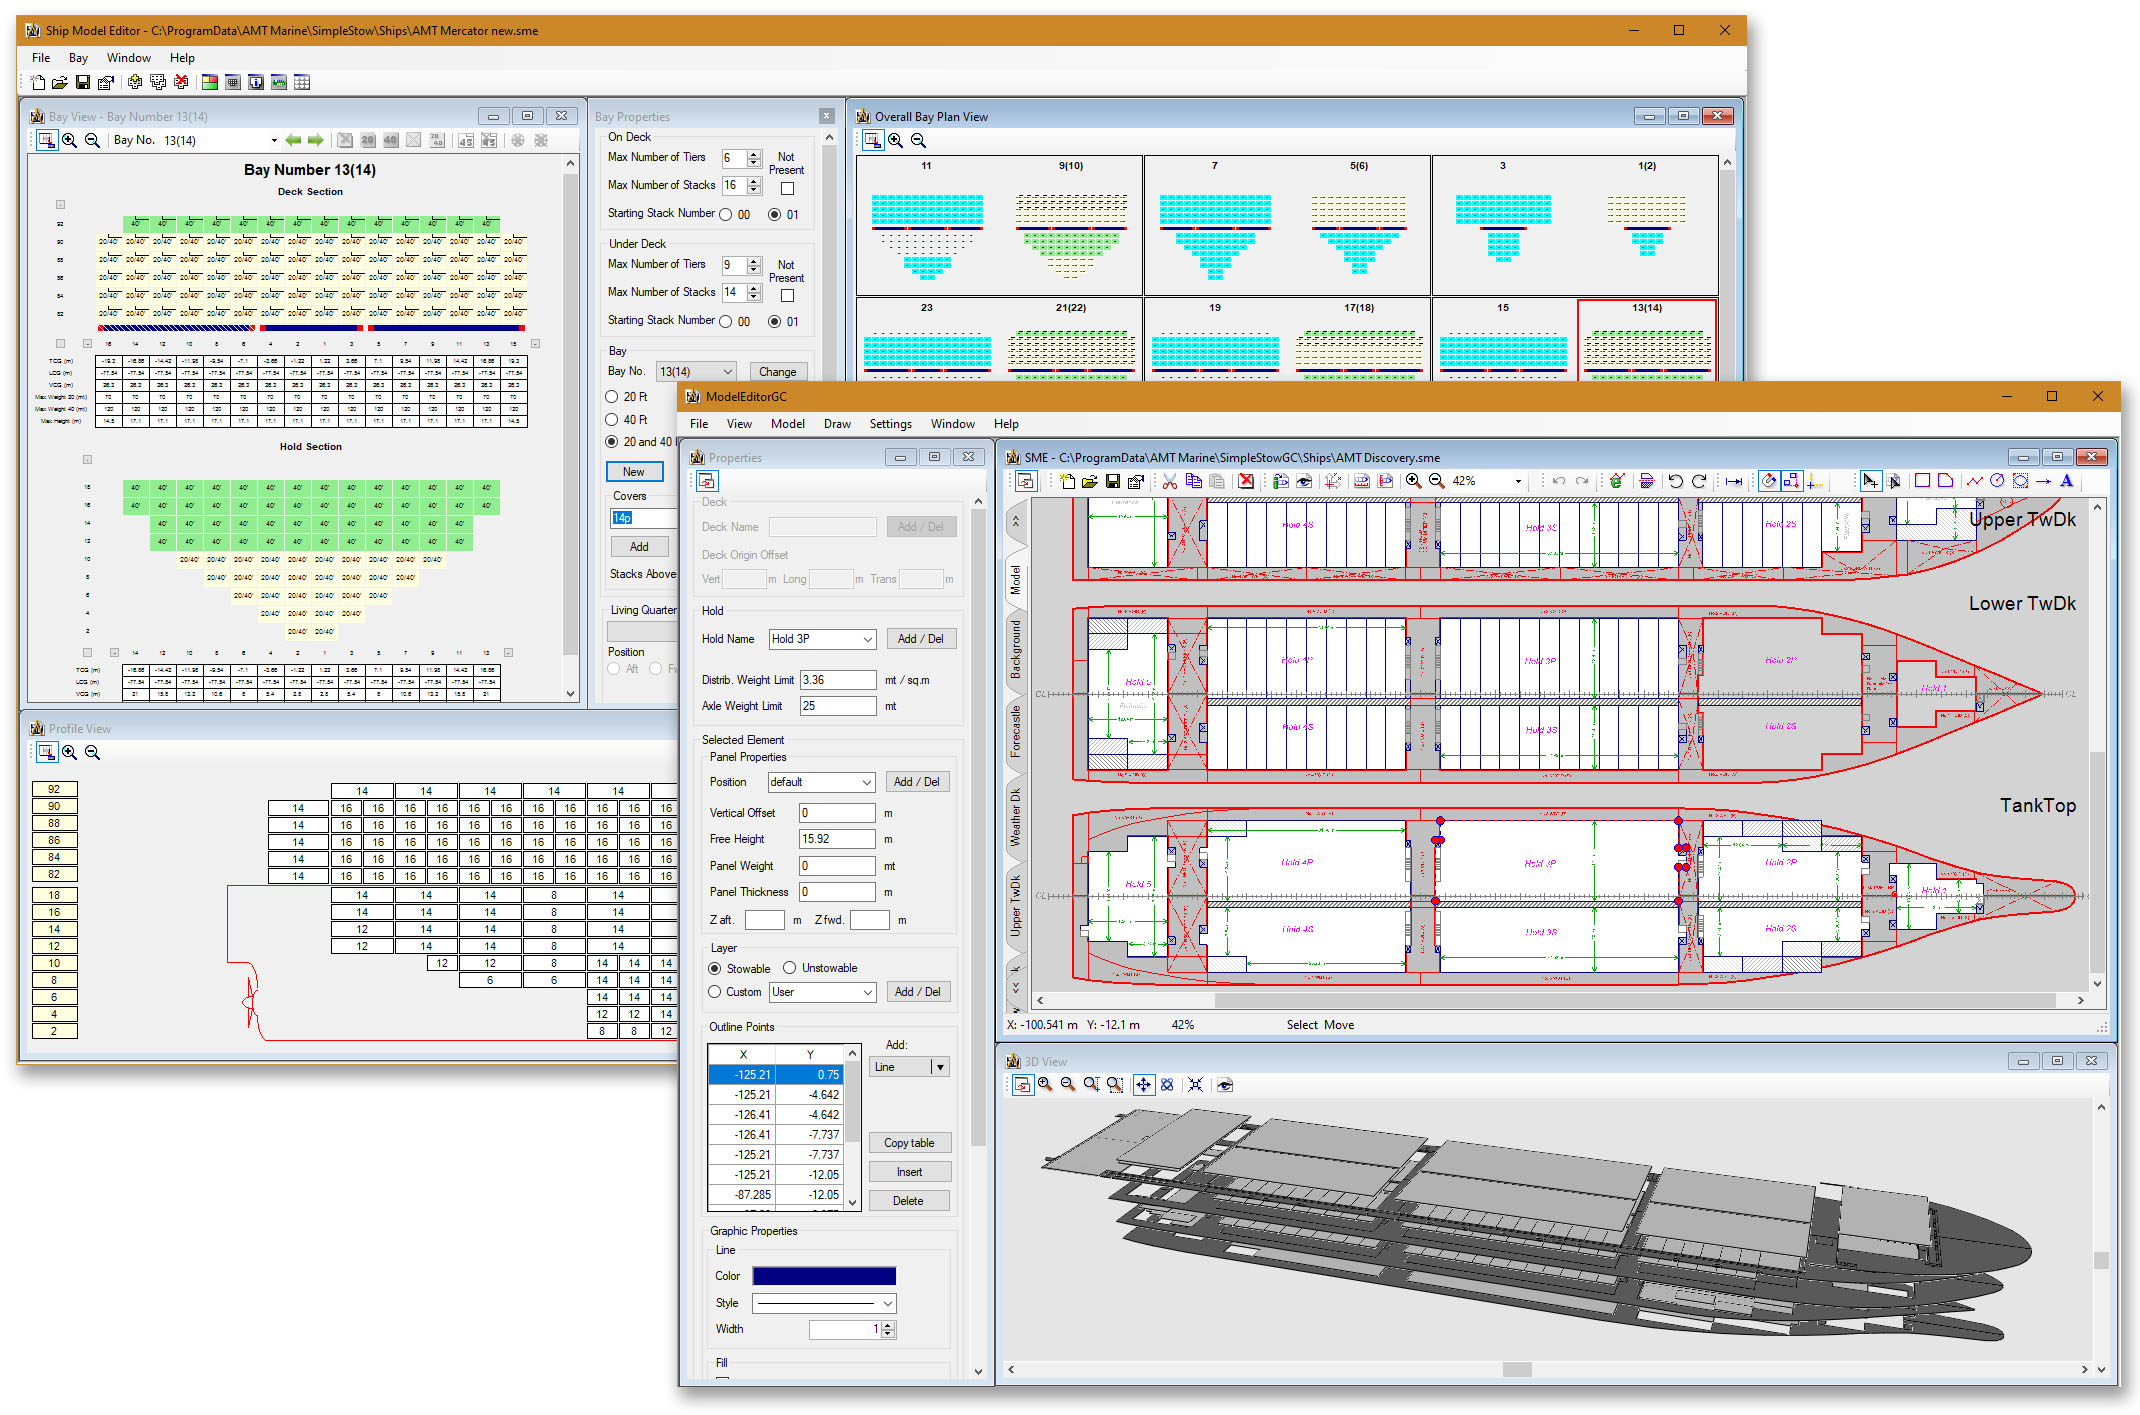Screen dimensions: 2140x1415
Task: Select the Circle draw tool
Action: 1997,481
